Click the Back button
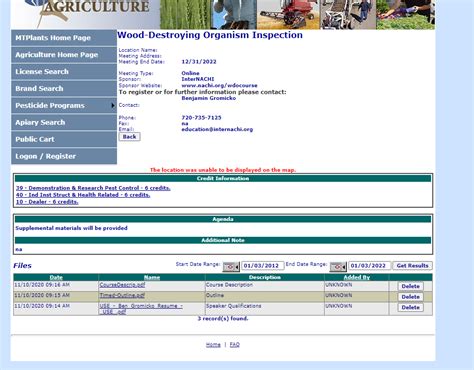This screenshot has width=474, height=370. click(x=129, y=137)
